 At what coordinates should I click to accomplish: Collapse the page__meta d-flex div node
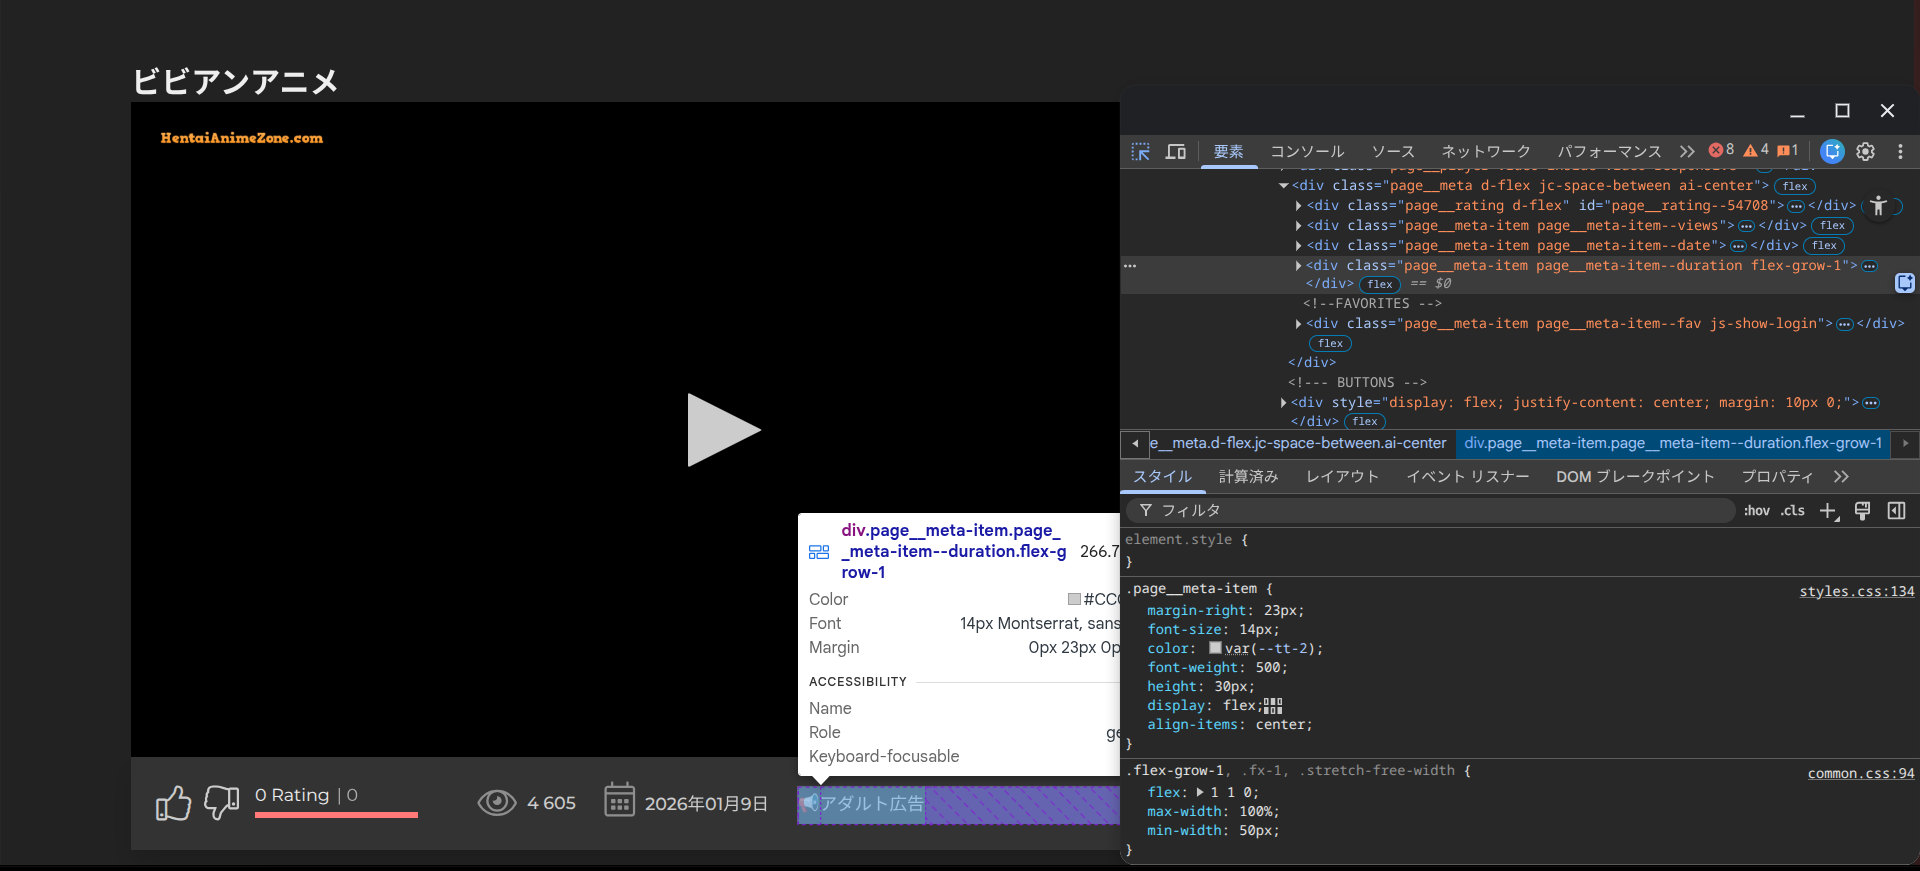click(x=1283, y=186)
